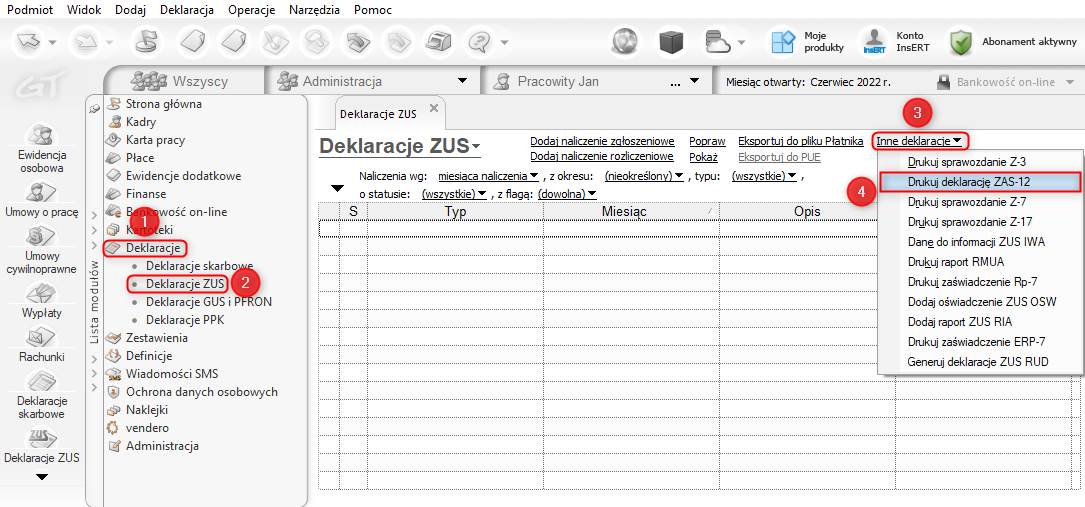Open the Operacje menu

point(251,10)
